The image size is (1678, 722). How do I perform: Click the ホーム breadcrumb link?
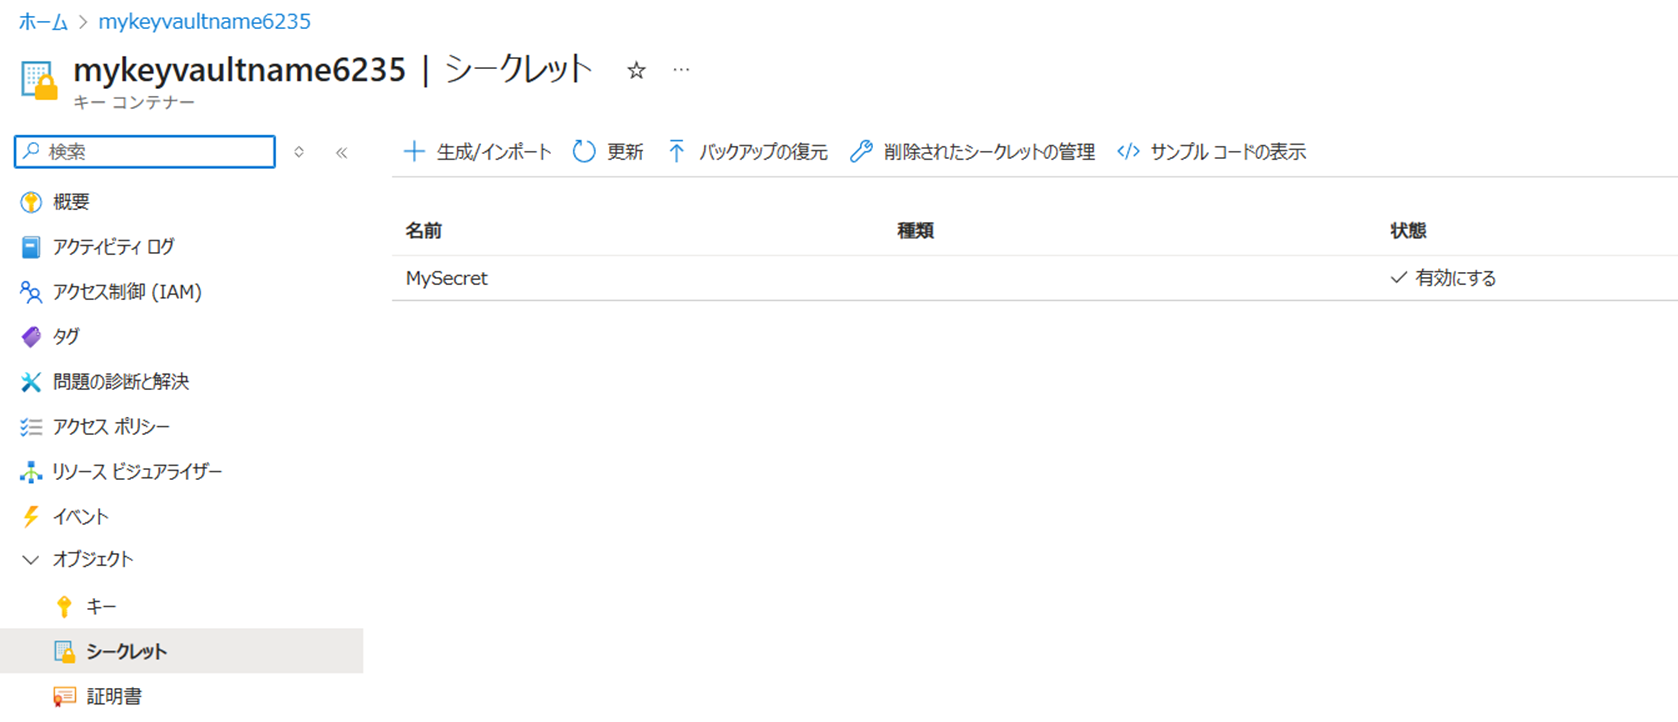(x=43, y=21)
